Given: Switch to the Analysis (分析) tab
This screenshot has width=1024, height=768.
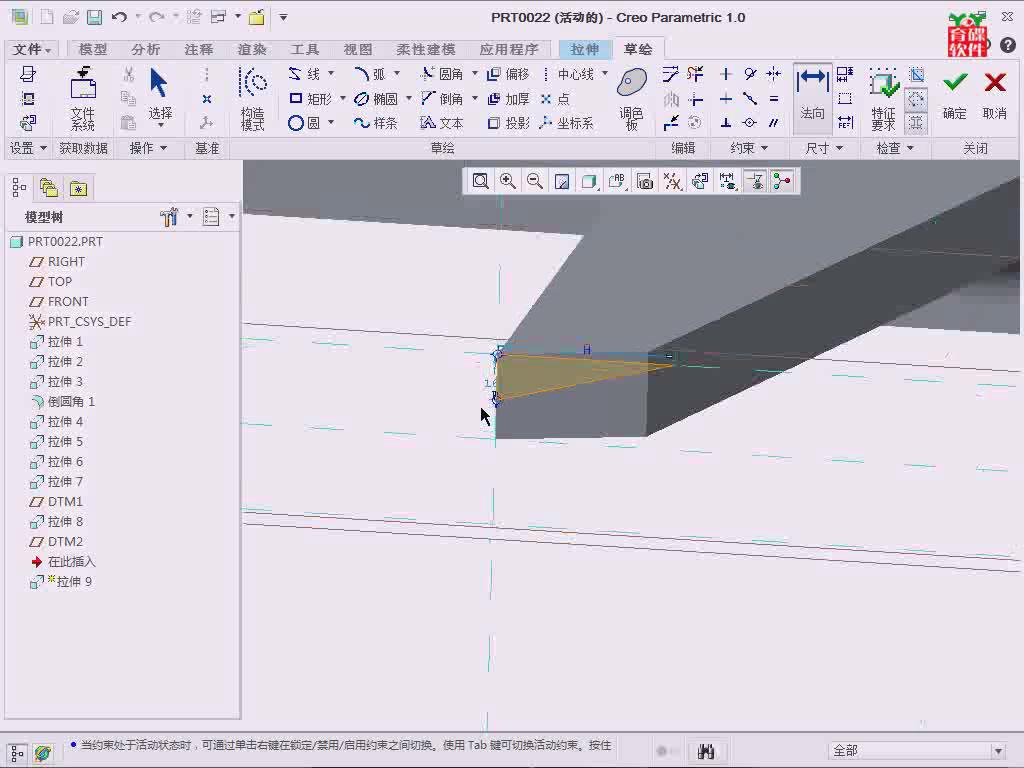Looking at the screenshot, I should coord(146,50).
